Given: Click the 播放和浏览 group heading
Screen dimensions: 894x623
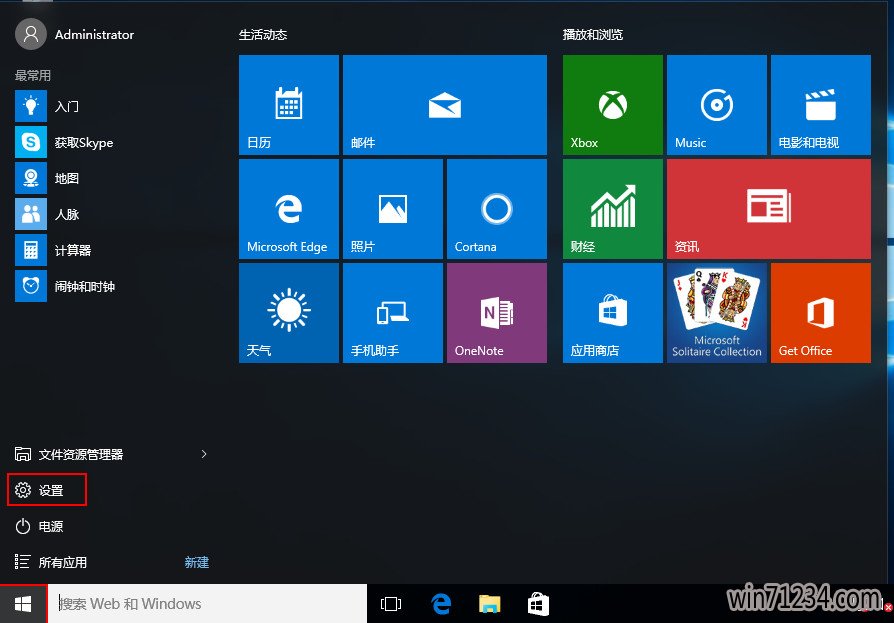Looking at the screenshot, I should 593,35.
